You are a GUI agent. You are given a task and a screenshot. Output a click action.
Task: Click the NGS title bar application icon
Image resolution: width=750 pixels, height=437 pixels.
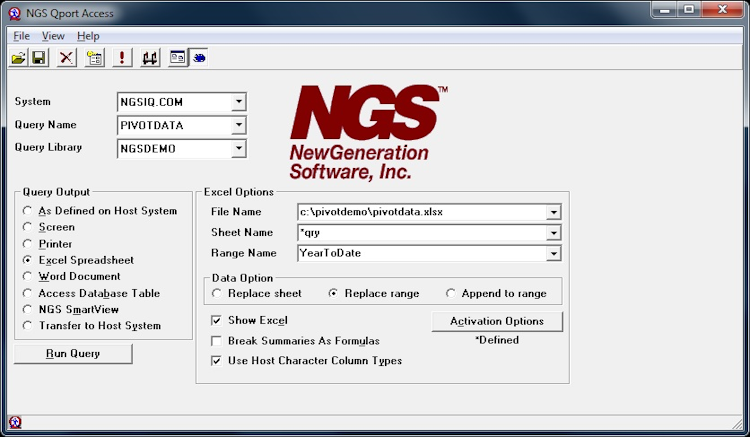[x=15, y=13]
